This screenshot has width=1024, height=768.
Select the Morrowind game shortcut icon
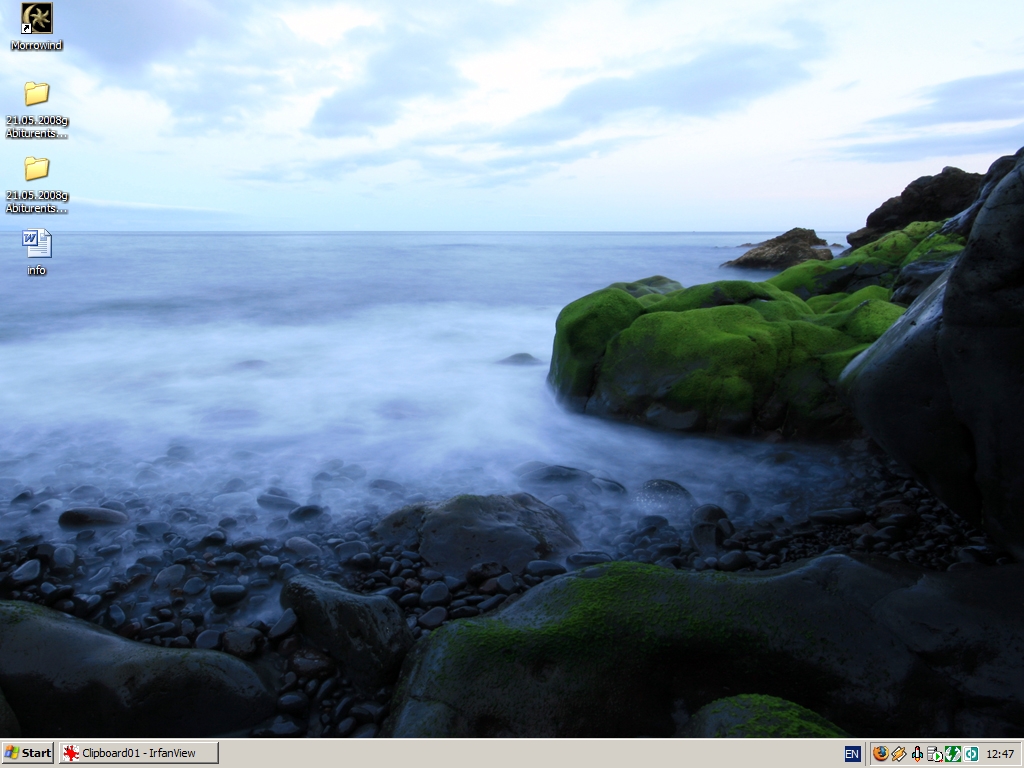[37, 18]
